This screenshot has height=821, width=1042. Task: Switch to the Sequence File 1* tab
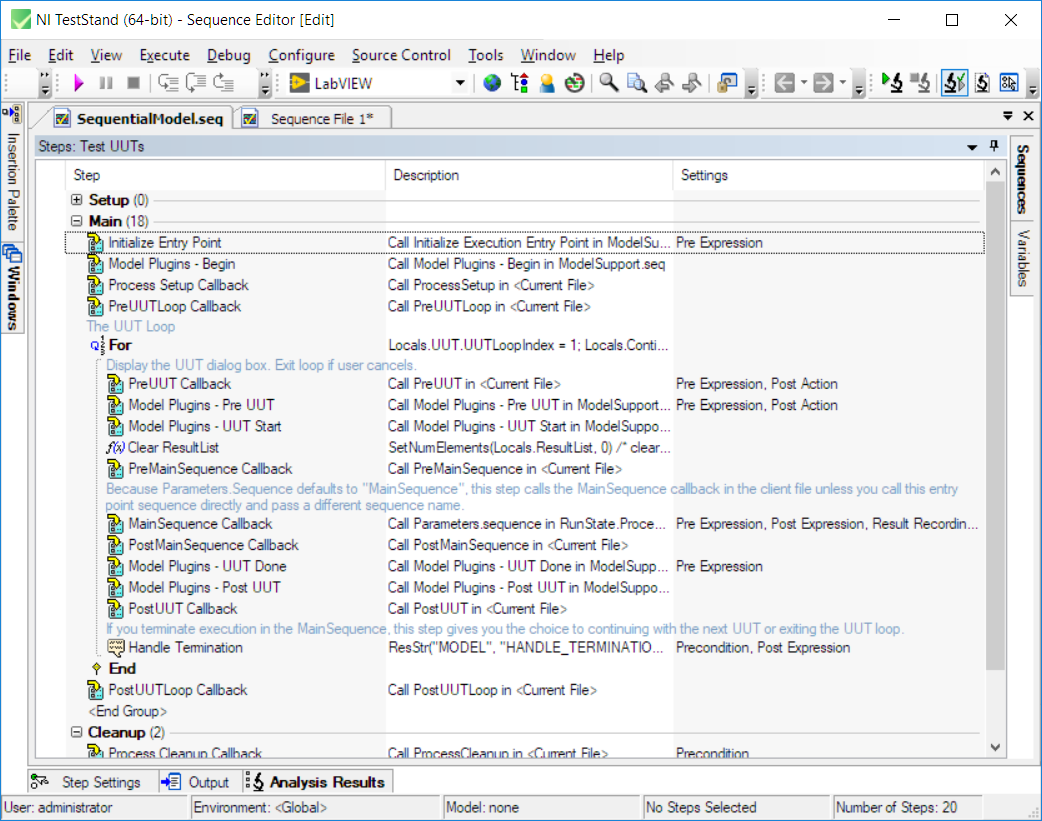321,119
